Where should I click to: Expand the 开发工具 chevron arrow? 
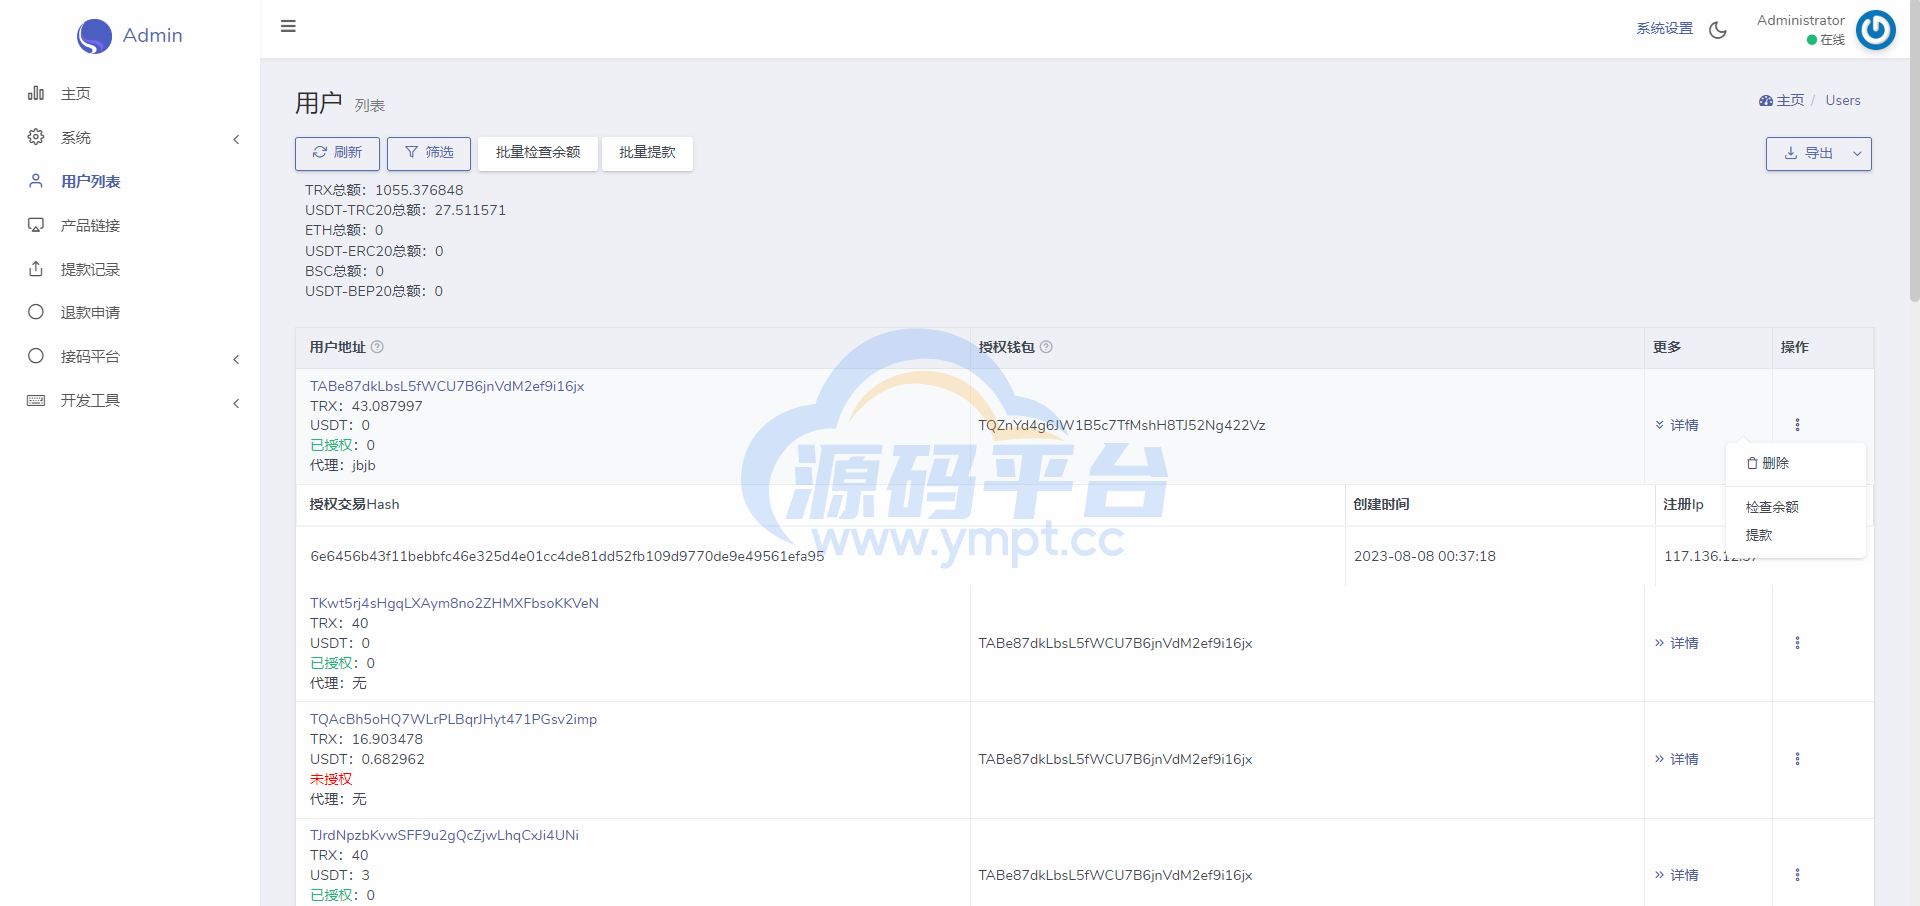point(236,403)
